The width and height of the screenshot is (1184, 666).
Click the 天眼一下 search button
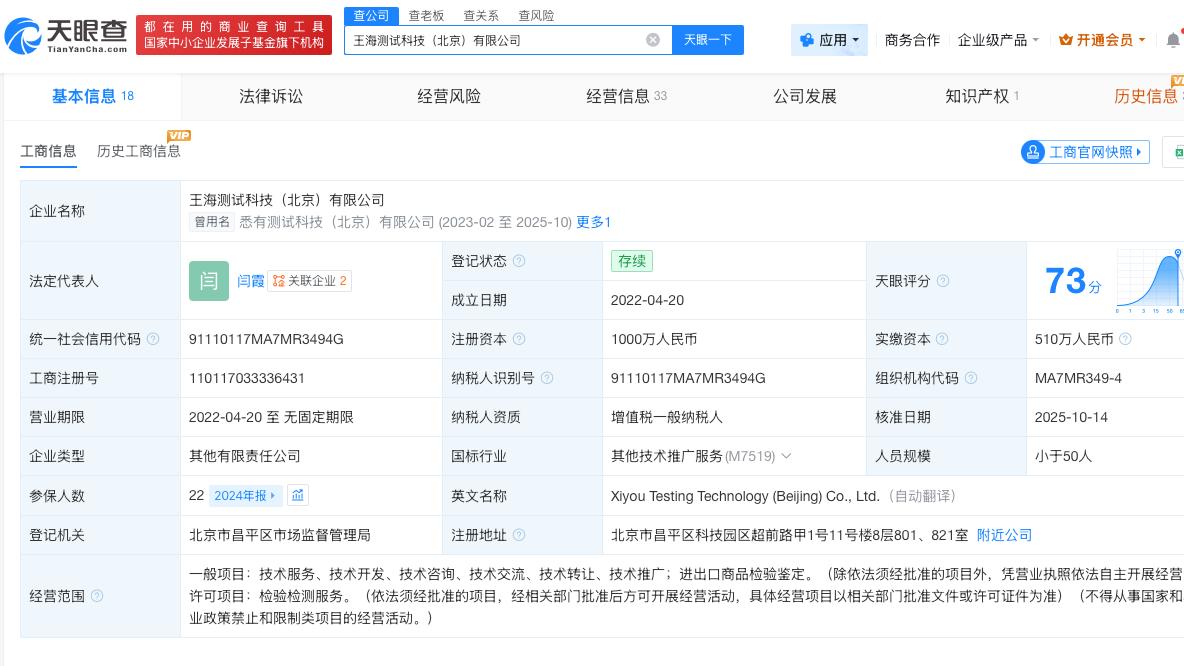pos(708,39)
